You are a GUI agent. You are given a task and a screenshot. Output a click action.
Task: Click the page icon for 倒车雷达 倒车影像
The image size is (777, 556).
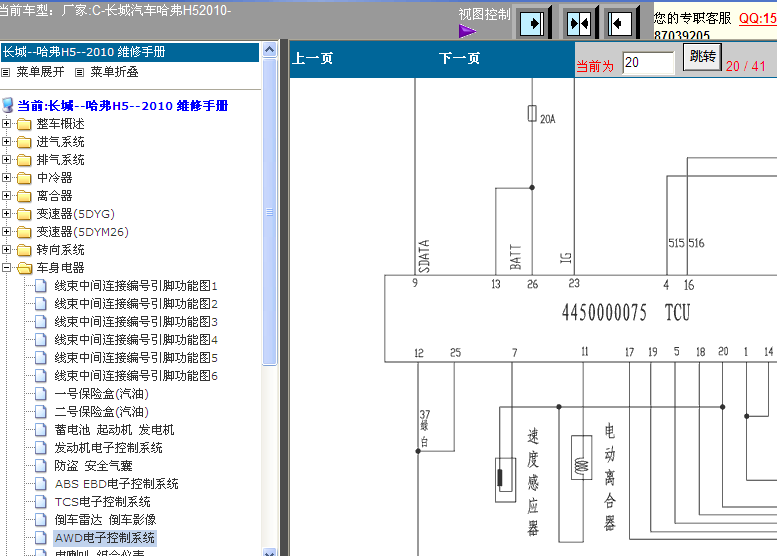pyautogui.click(x=41, y=520)
